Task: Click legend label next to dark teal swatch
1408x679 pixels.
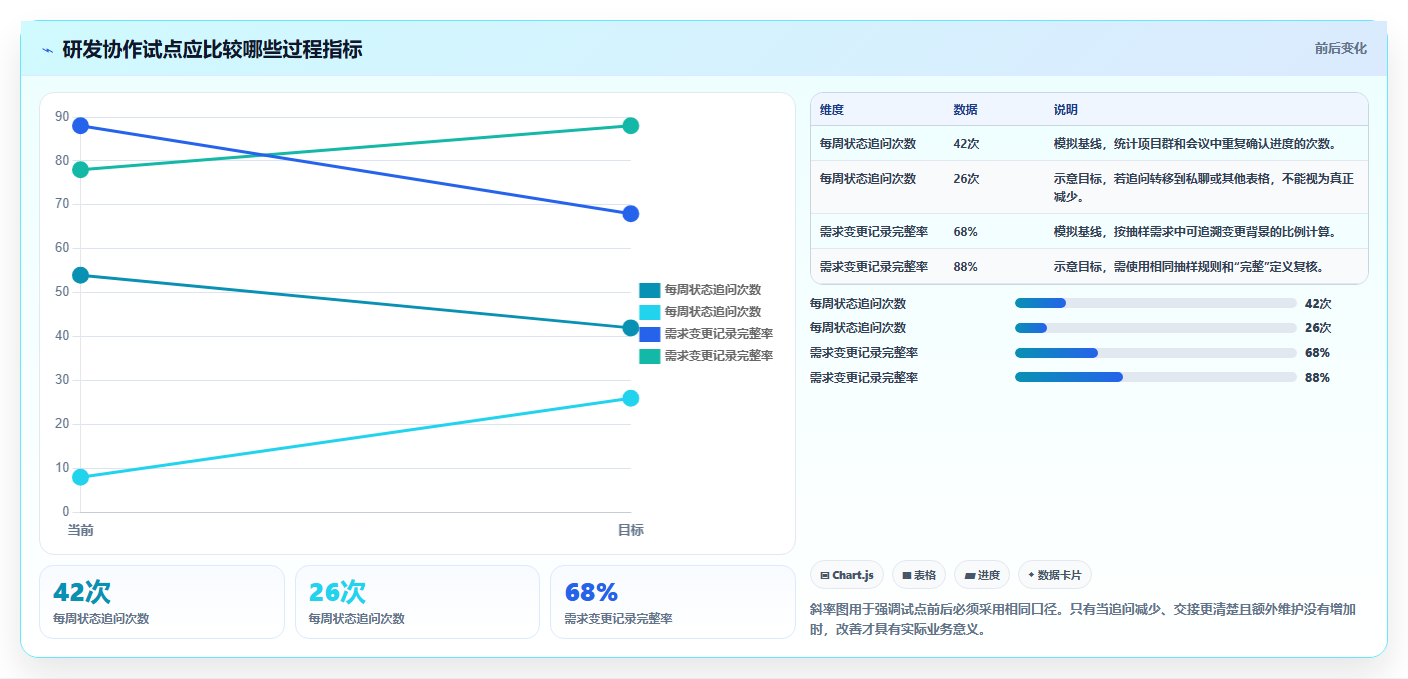Action: point(713,290)
